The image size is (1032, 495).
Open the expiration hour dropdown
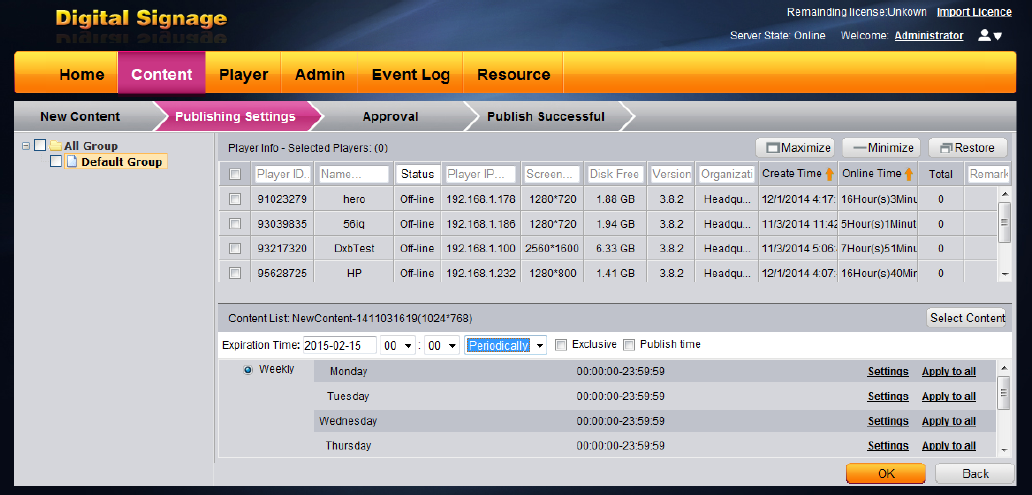399,345
